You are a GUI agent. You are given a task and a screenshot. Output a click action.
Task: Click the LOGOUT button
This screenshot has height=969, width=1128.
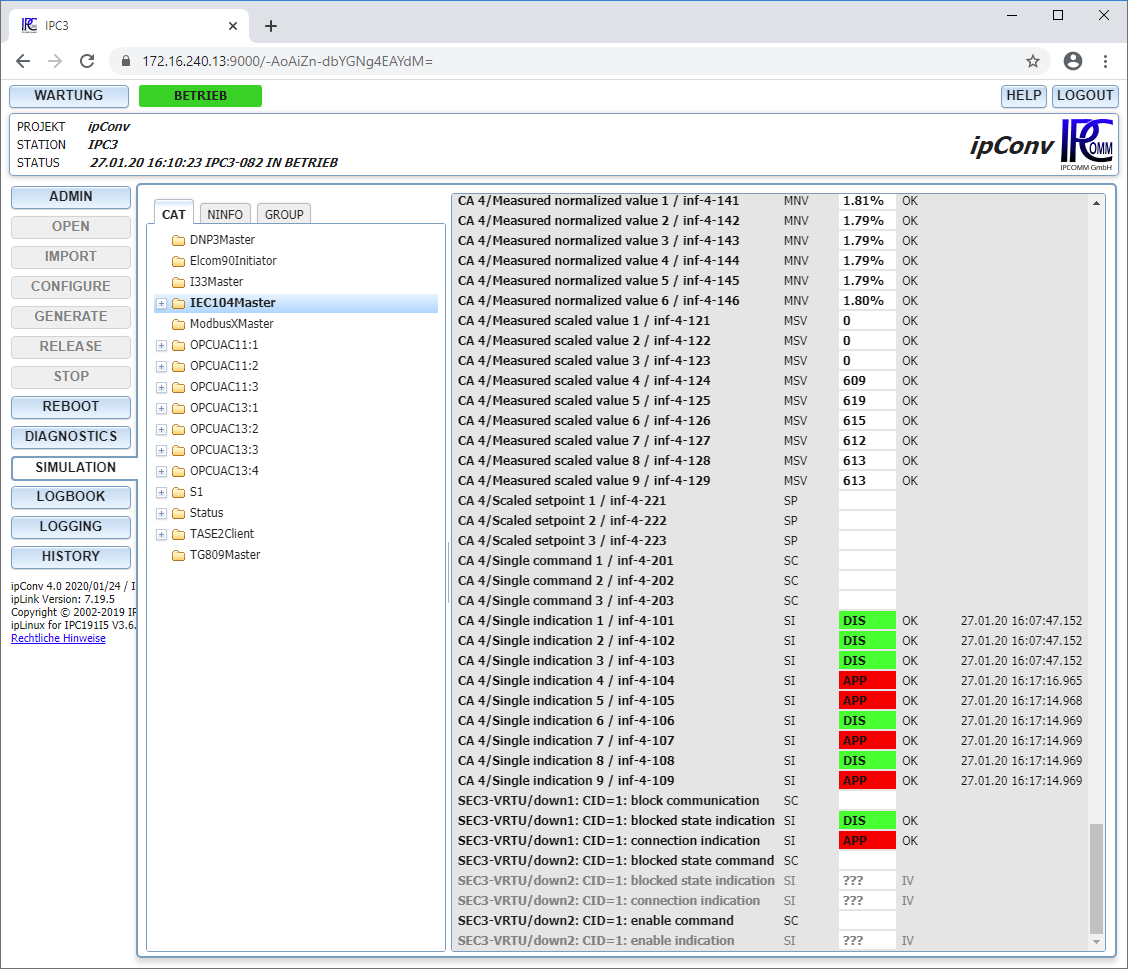(1085, 96)
